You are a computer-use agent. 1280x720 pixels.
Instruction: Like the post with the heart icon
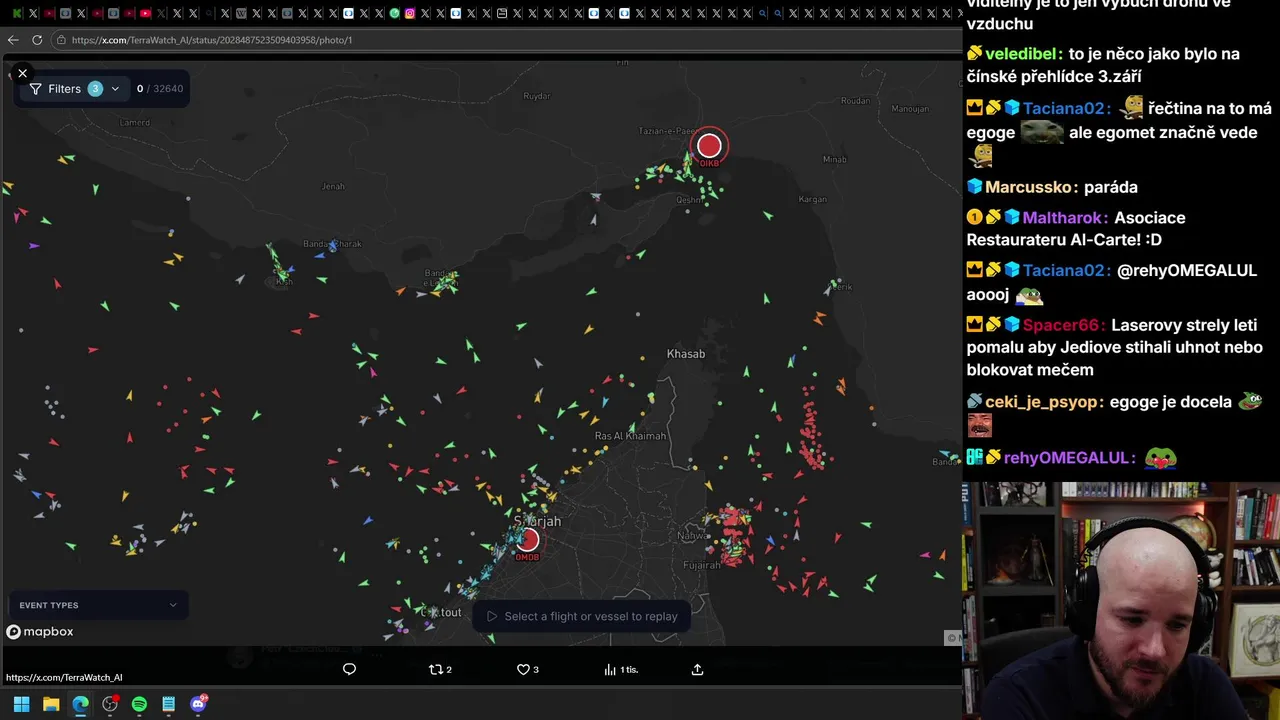[x=523, y=669]
